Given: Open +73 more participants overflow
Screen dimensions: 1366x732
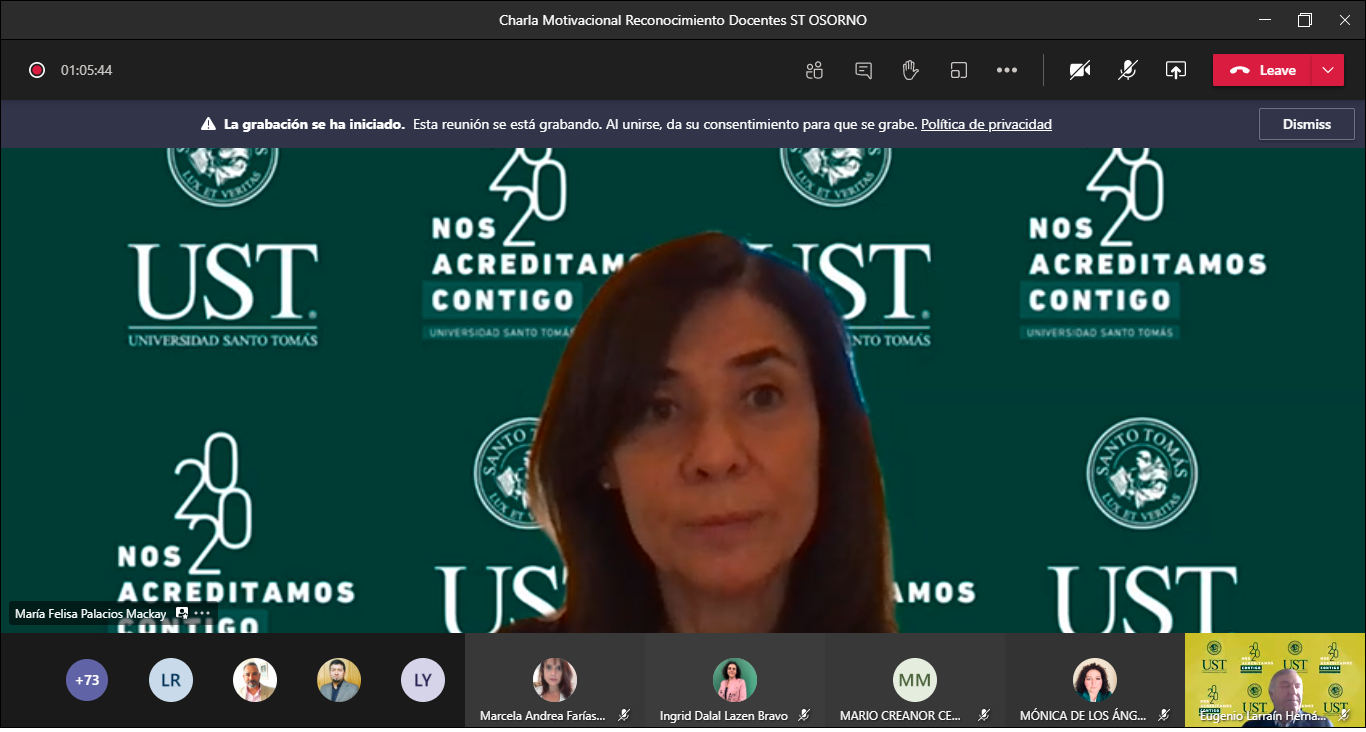Looking at the screenshot, I should click(x=88, y=680).
